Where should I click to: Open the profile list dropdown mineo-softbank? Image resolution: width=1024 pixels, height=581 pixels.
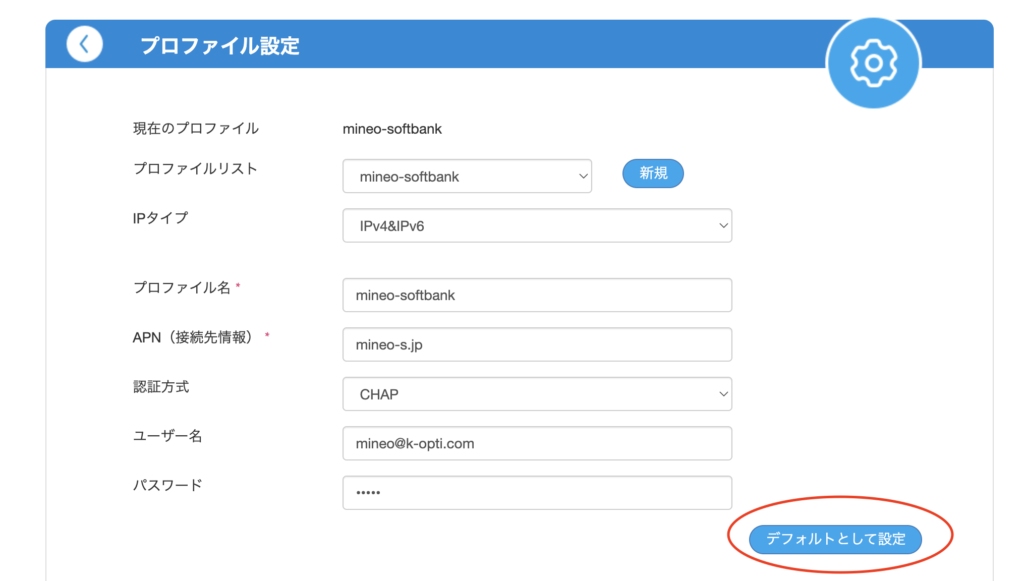[467, 176]
